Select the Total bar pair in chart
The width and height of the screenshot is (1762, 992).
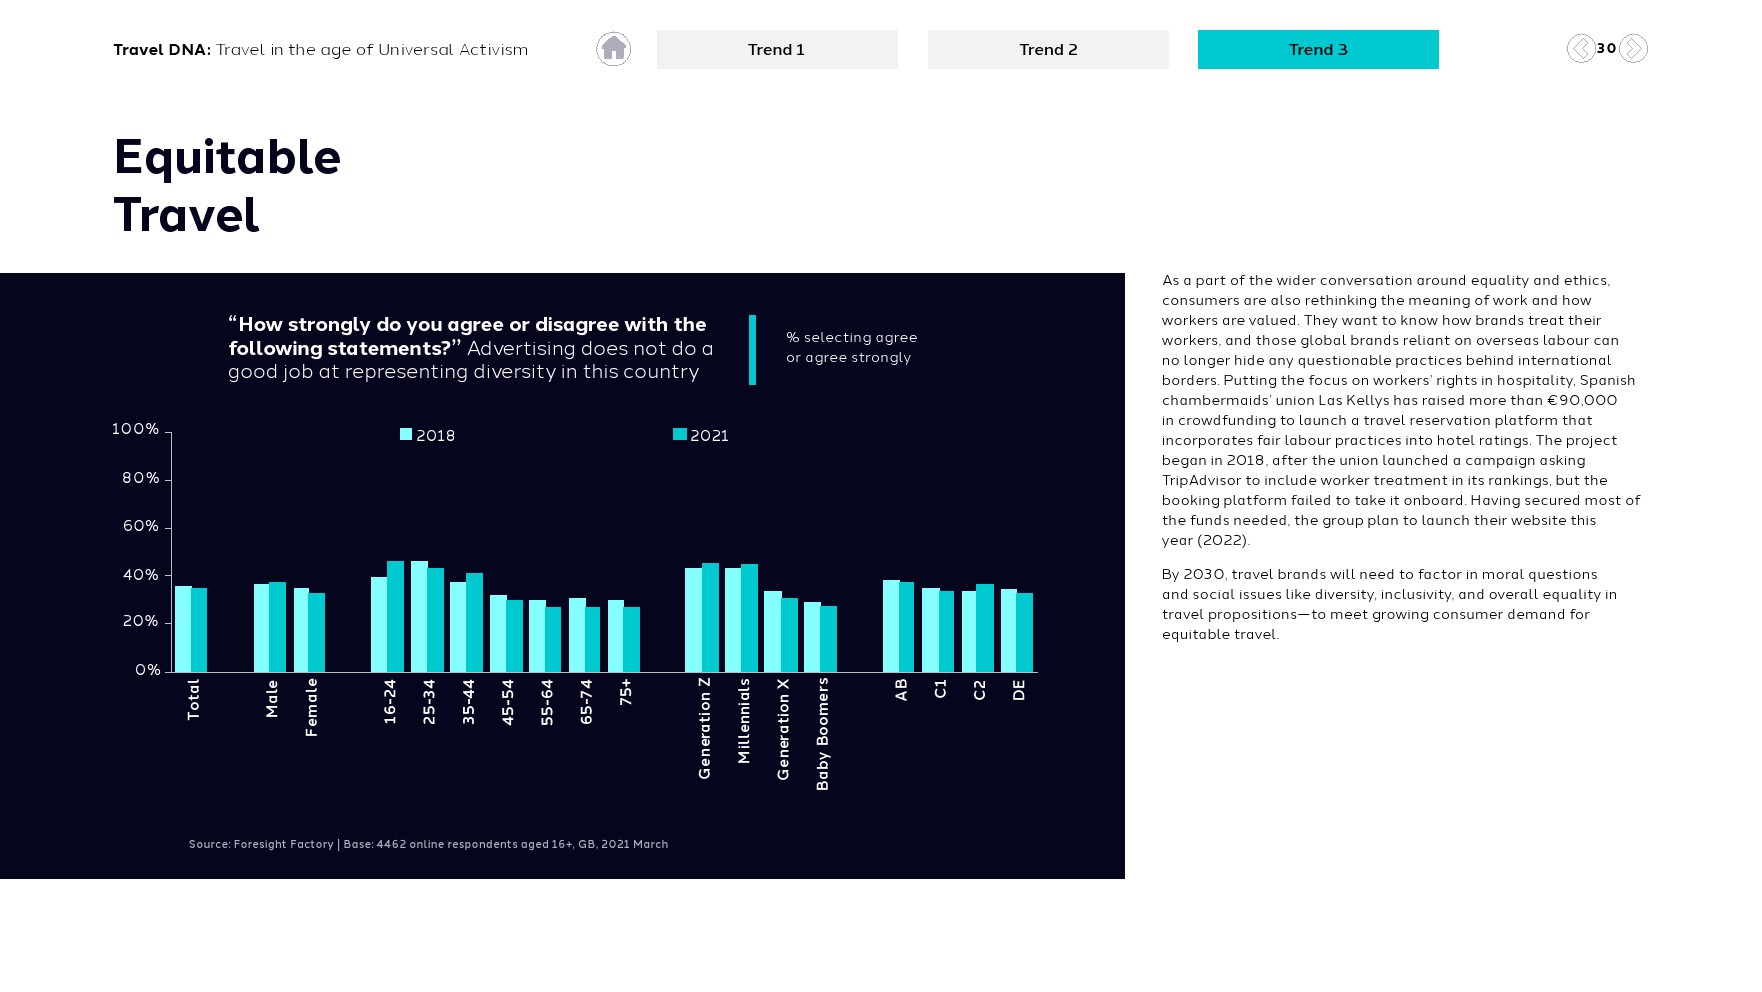(191, 629)
